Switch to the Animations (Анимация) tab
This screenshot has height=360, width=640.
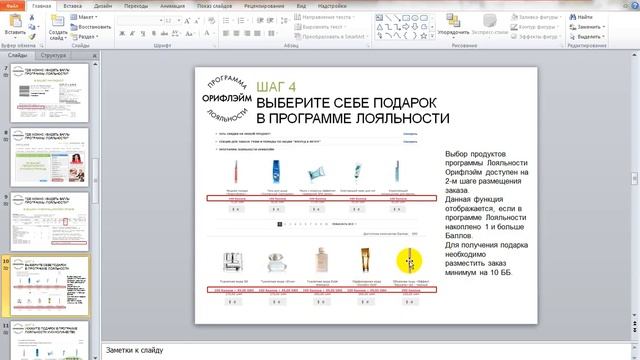(x=172, y=6)
